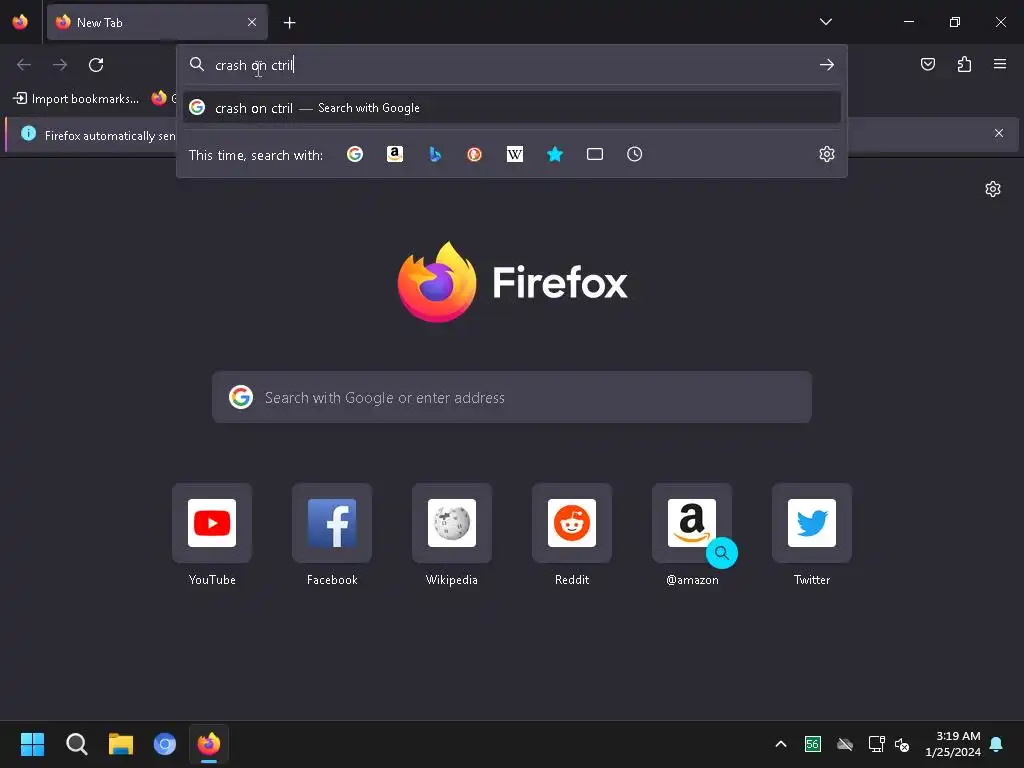
Task: Click the address bar containing 'crash on ctril'
Action: pyautogui.click(x=512, y=65)
